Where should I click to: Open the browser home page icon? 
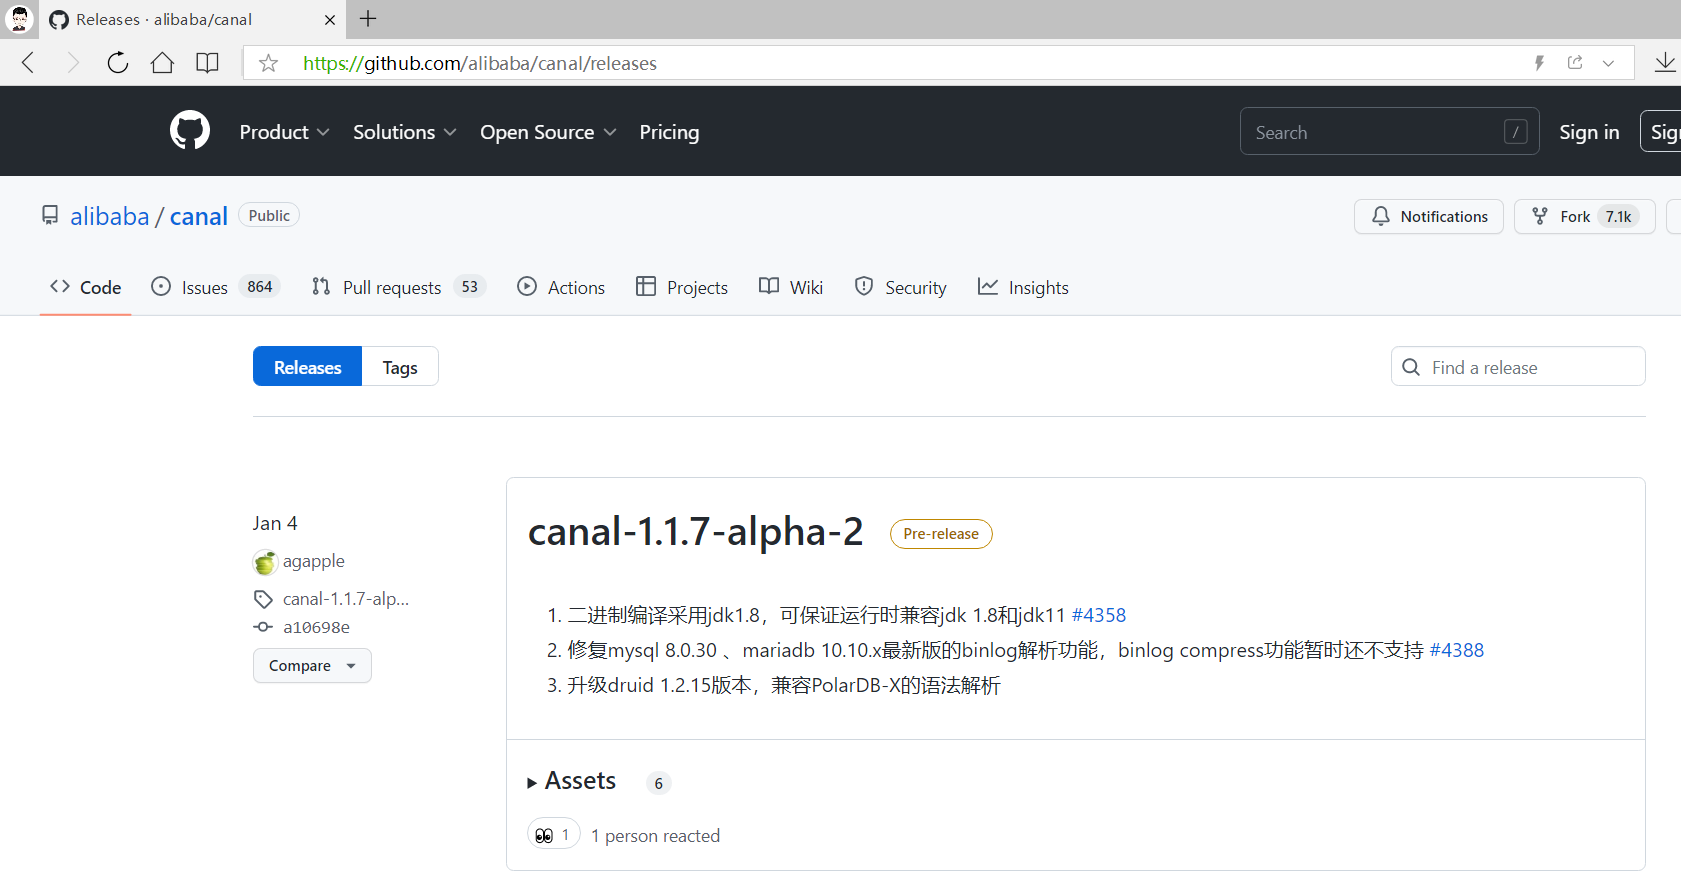pos(162,63)
